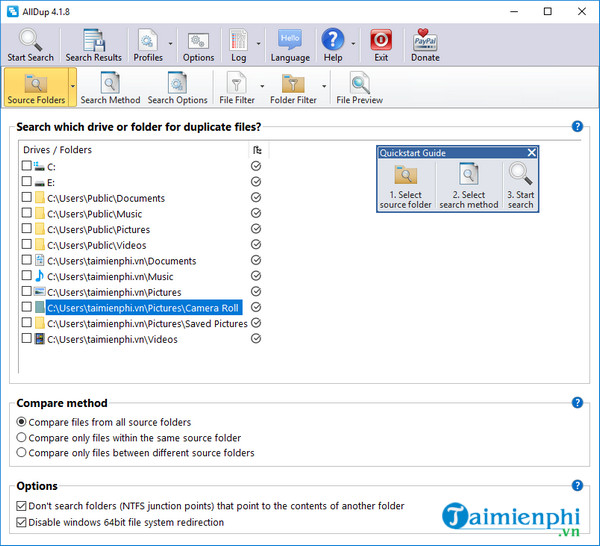Open the Search Results toolbar icon
The width and height of the screenshot is (600, 546).
93,41
